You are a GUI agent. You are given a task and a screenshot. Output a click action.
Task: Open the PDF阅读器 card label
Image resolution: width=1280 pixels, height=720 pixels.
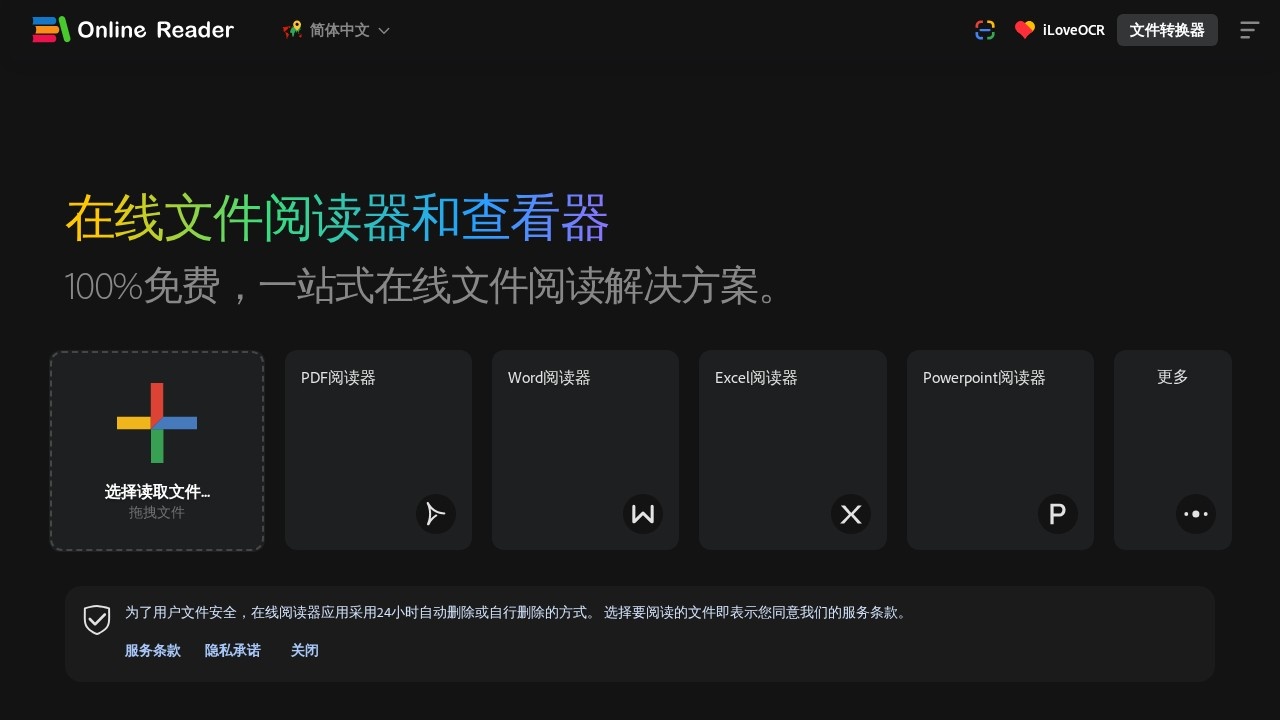click(x=338, y=378)
